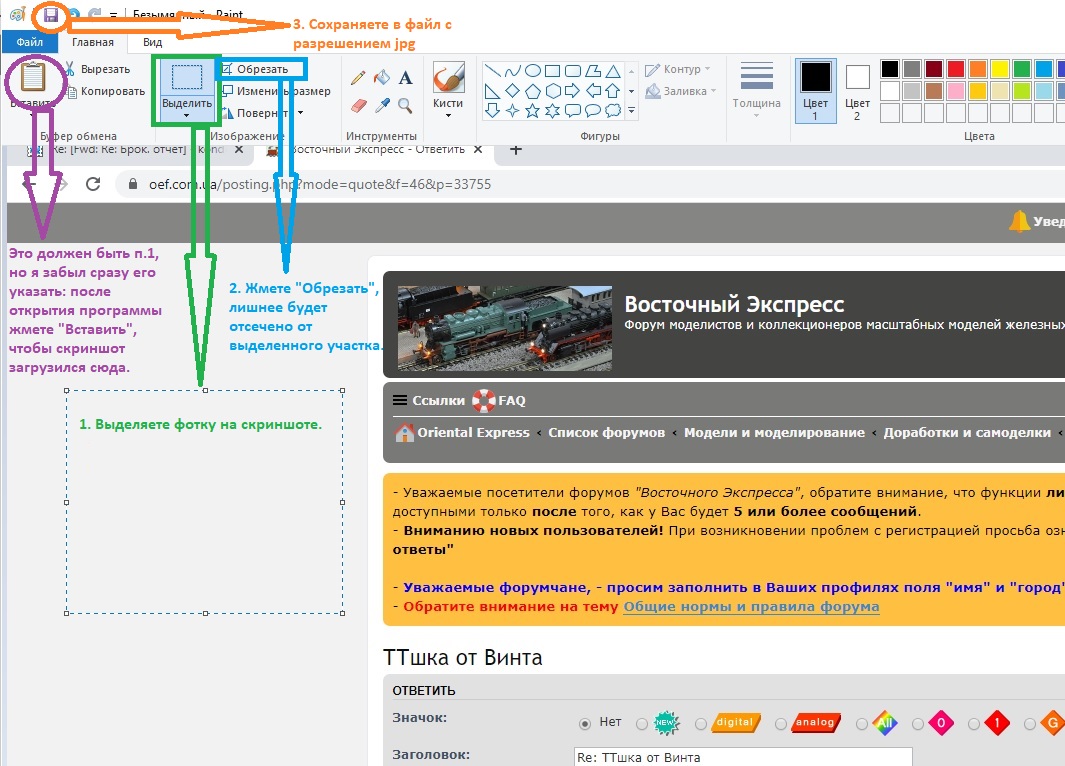
Task: Select the Oval shape
Action: pos(533,71)
